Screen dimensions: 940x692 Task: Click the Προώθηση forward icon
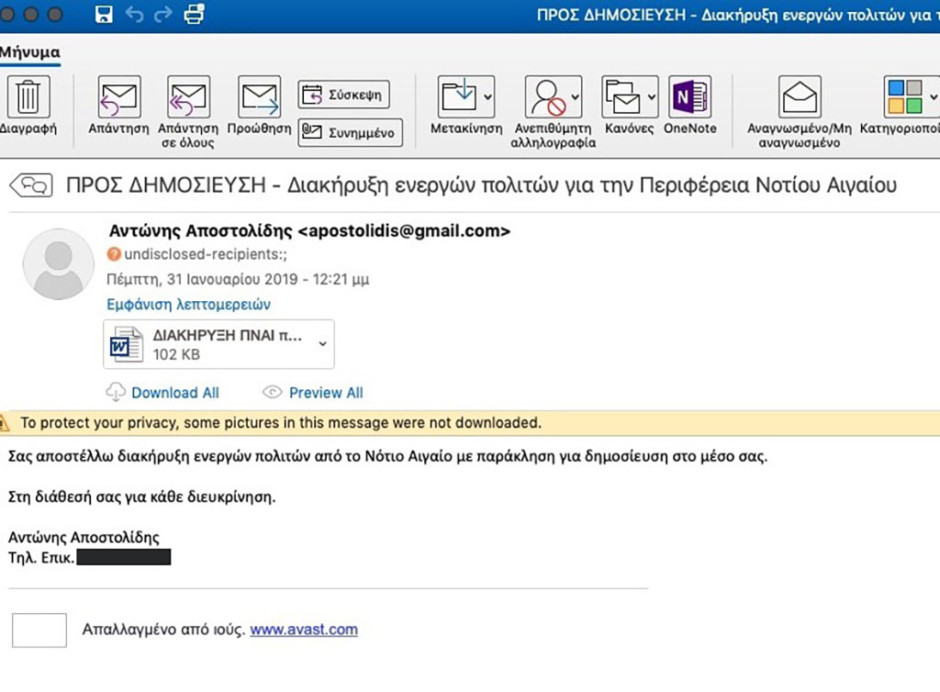pos(259,97)
